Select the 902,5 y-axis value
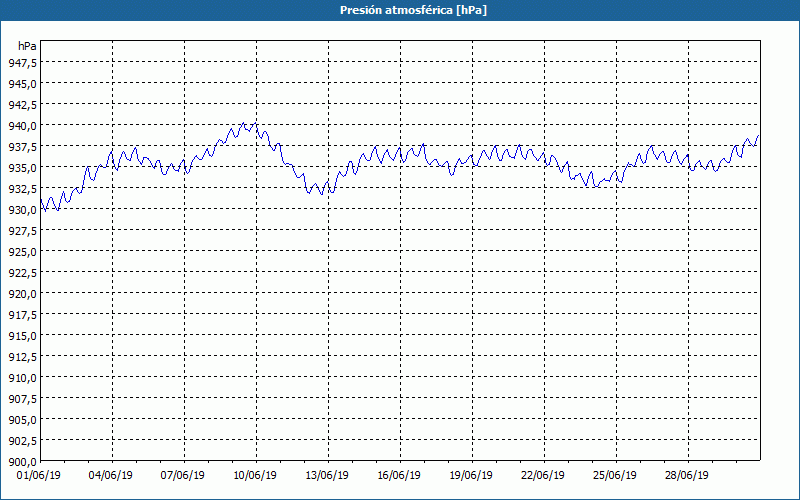800x500 pixels. click(x=22, y=441)
